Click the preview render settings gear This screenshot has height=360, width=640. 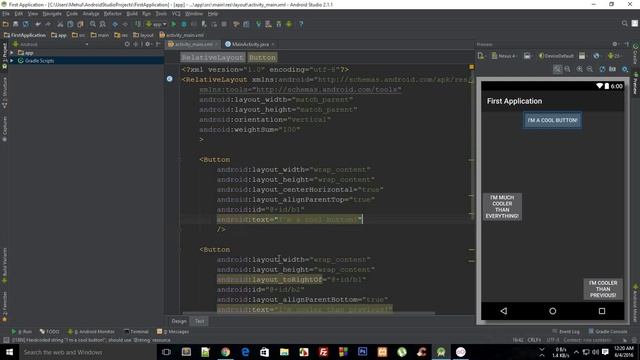624,69
